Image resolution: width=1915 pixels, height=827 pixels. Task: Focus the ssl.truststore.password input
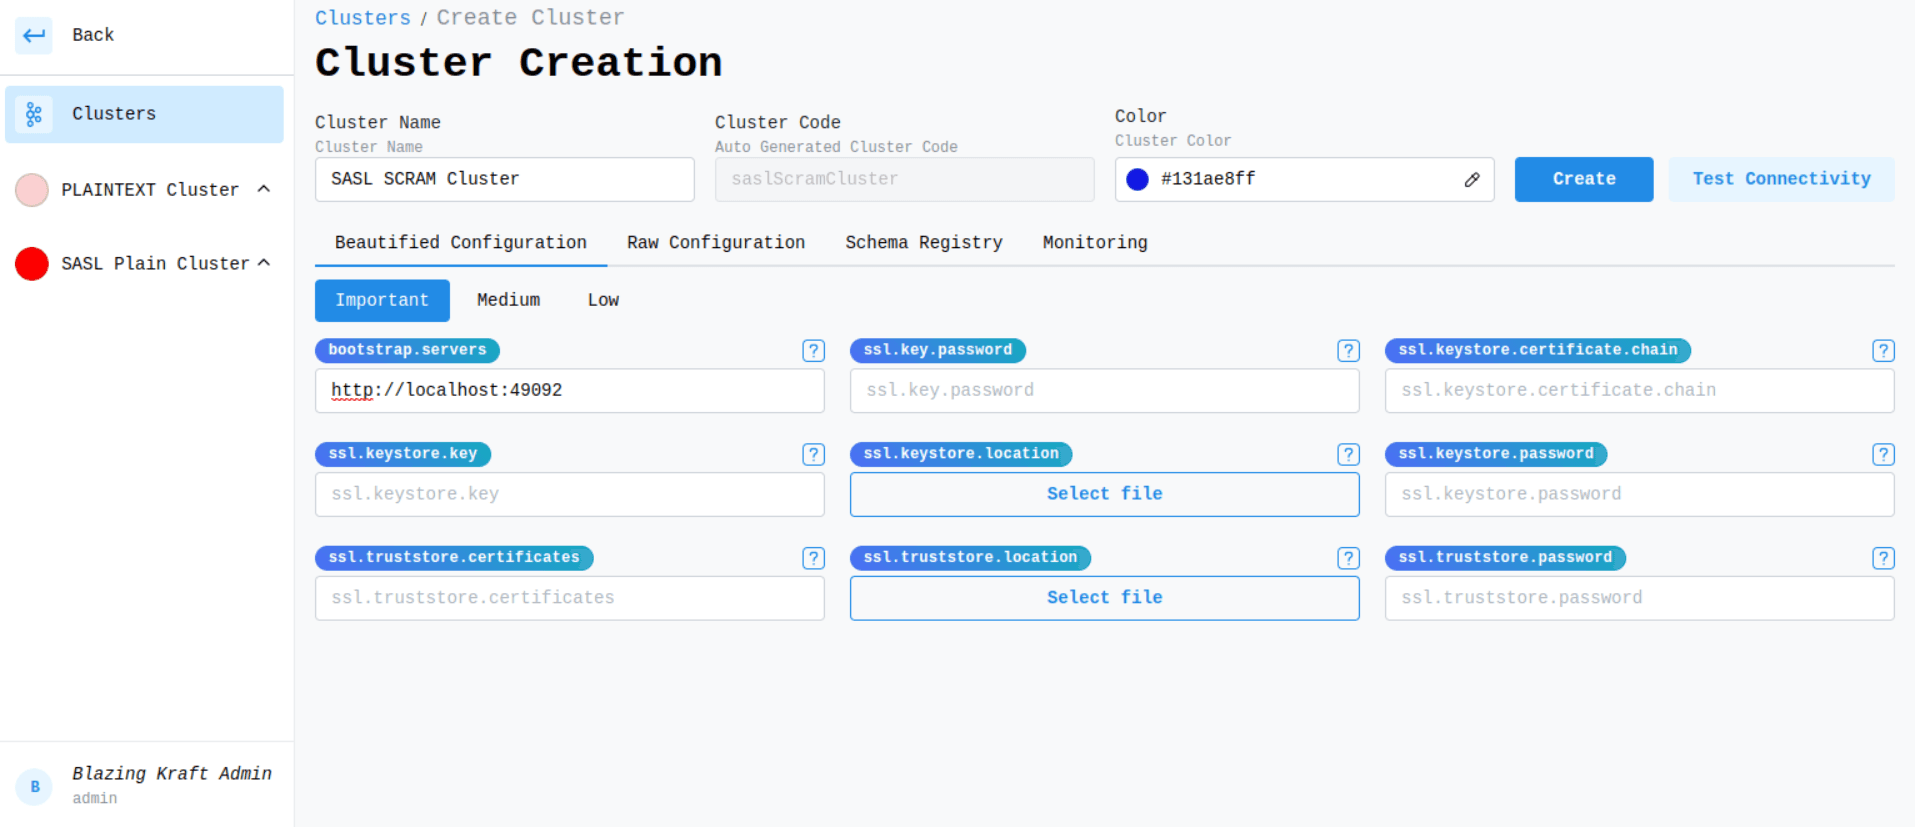click(1640, 598)
